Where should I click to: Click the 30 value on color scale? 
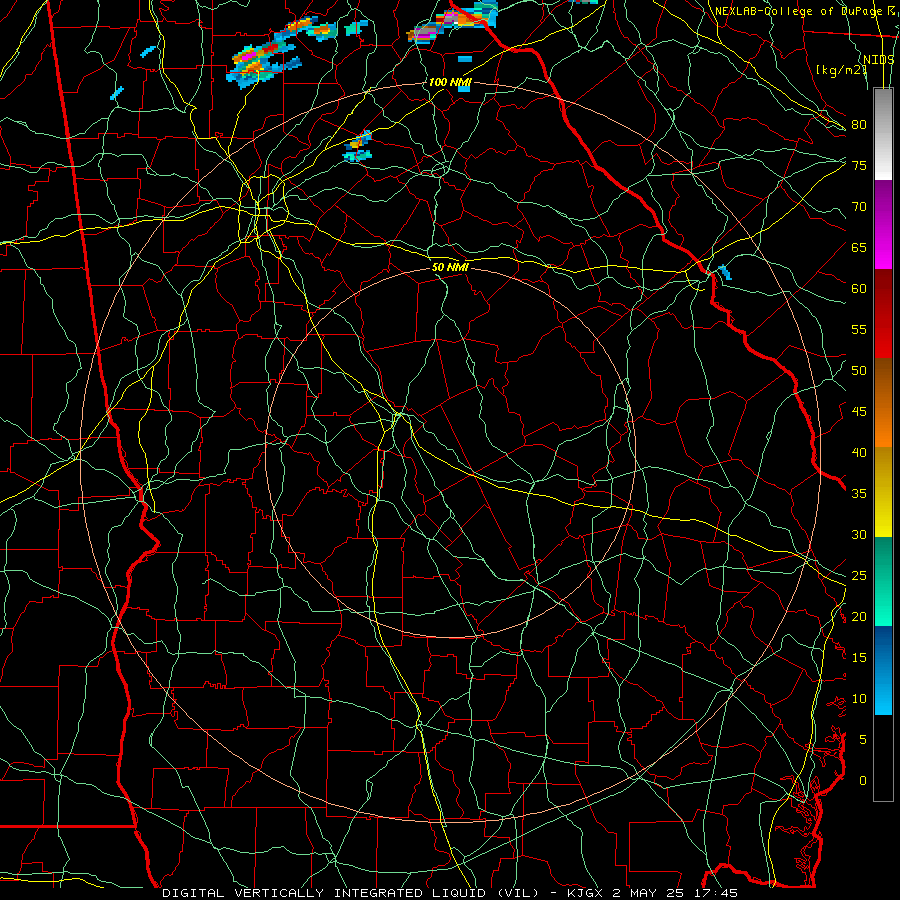859,534
